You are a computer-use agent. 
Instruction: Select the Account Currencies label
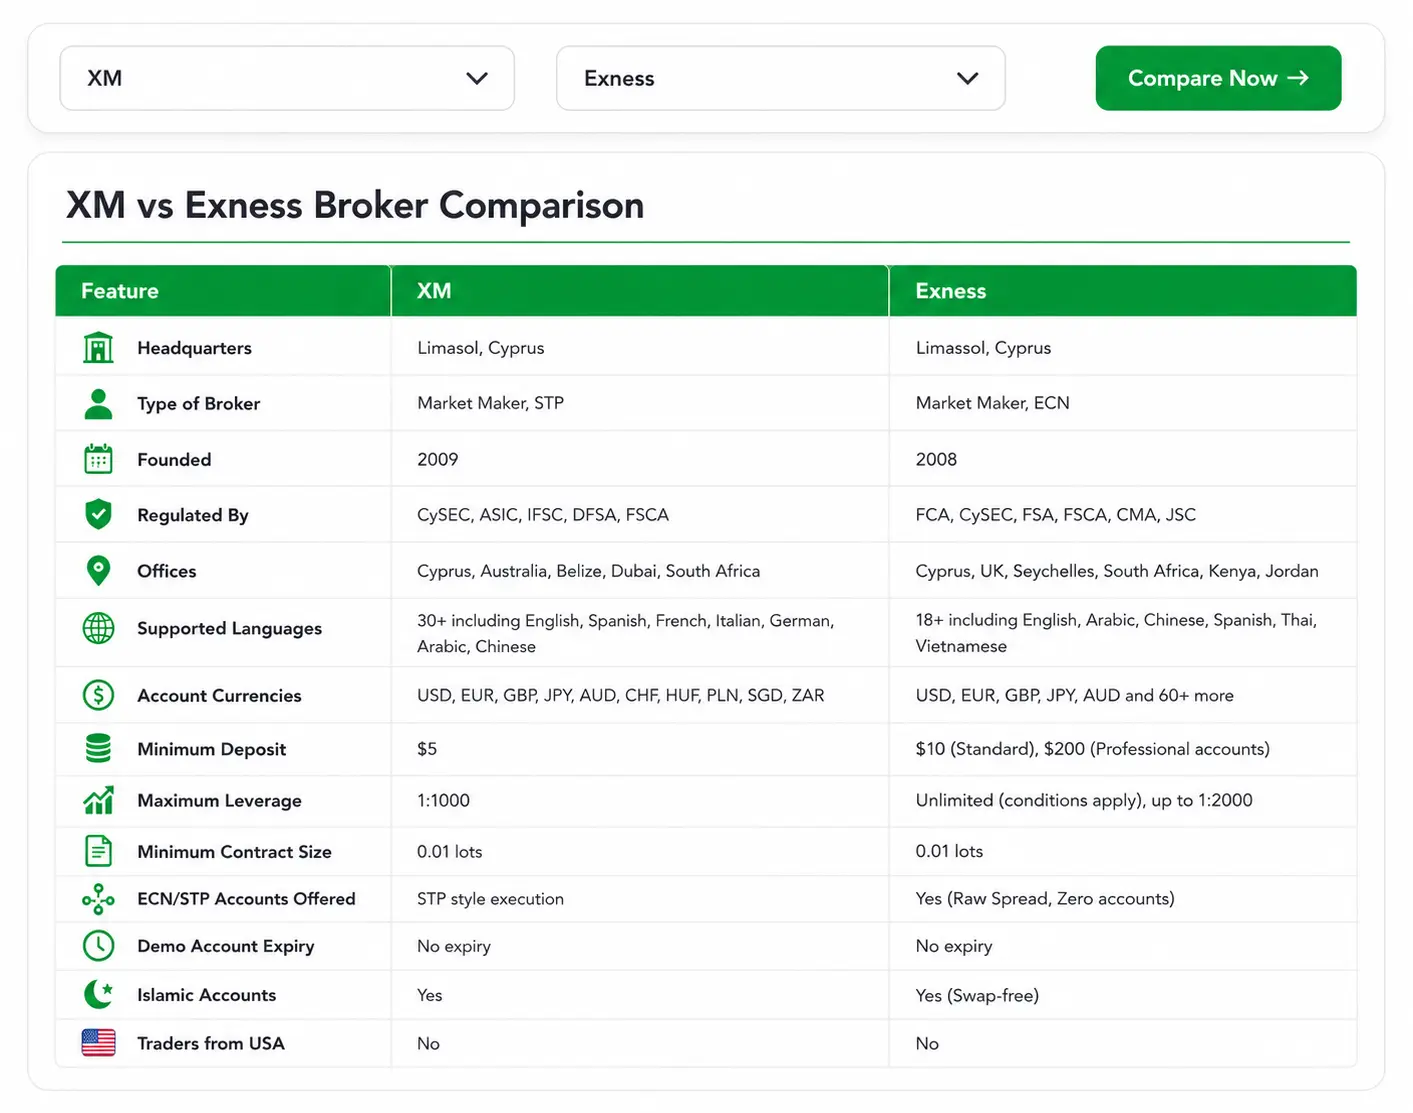[219, 695]
